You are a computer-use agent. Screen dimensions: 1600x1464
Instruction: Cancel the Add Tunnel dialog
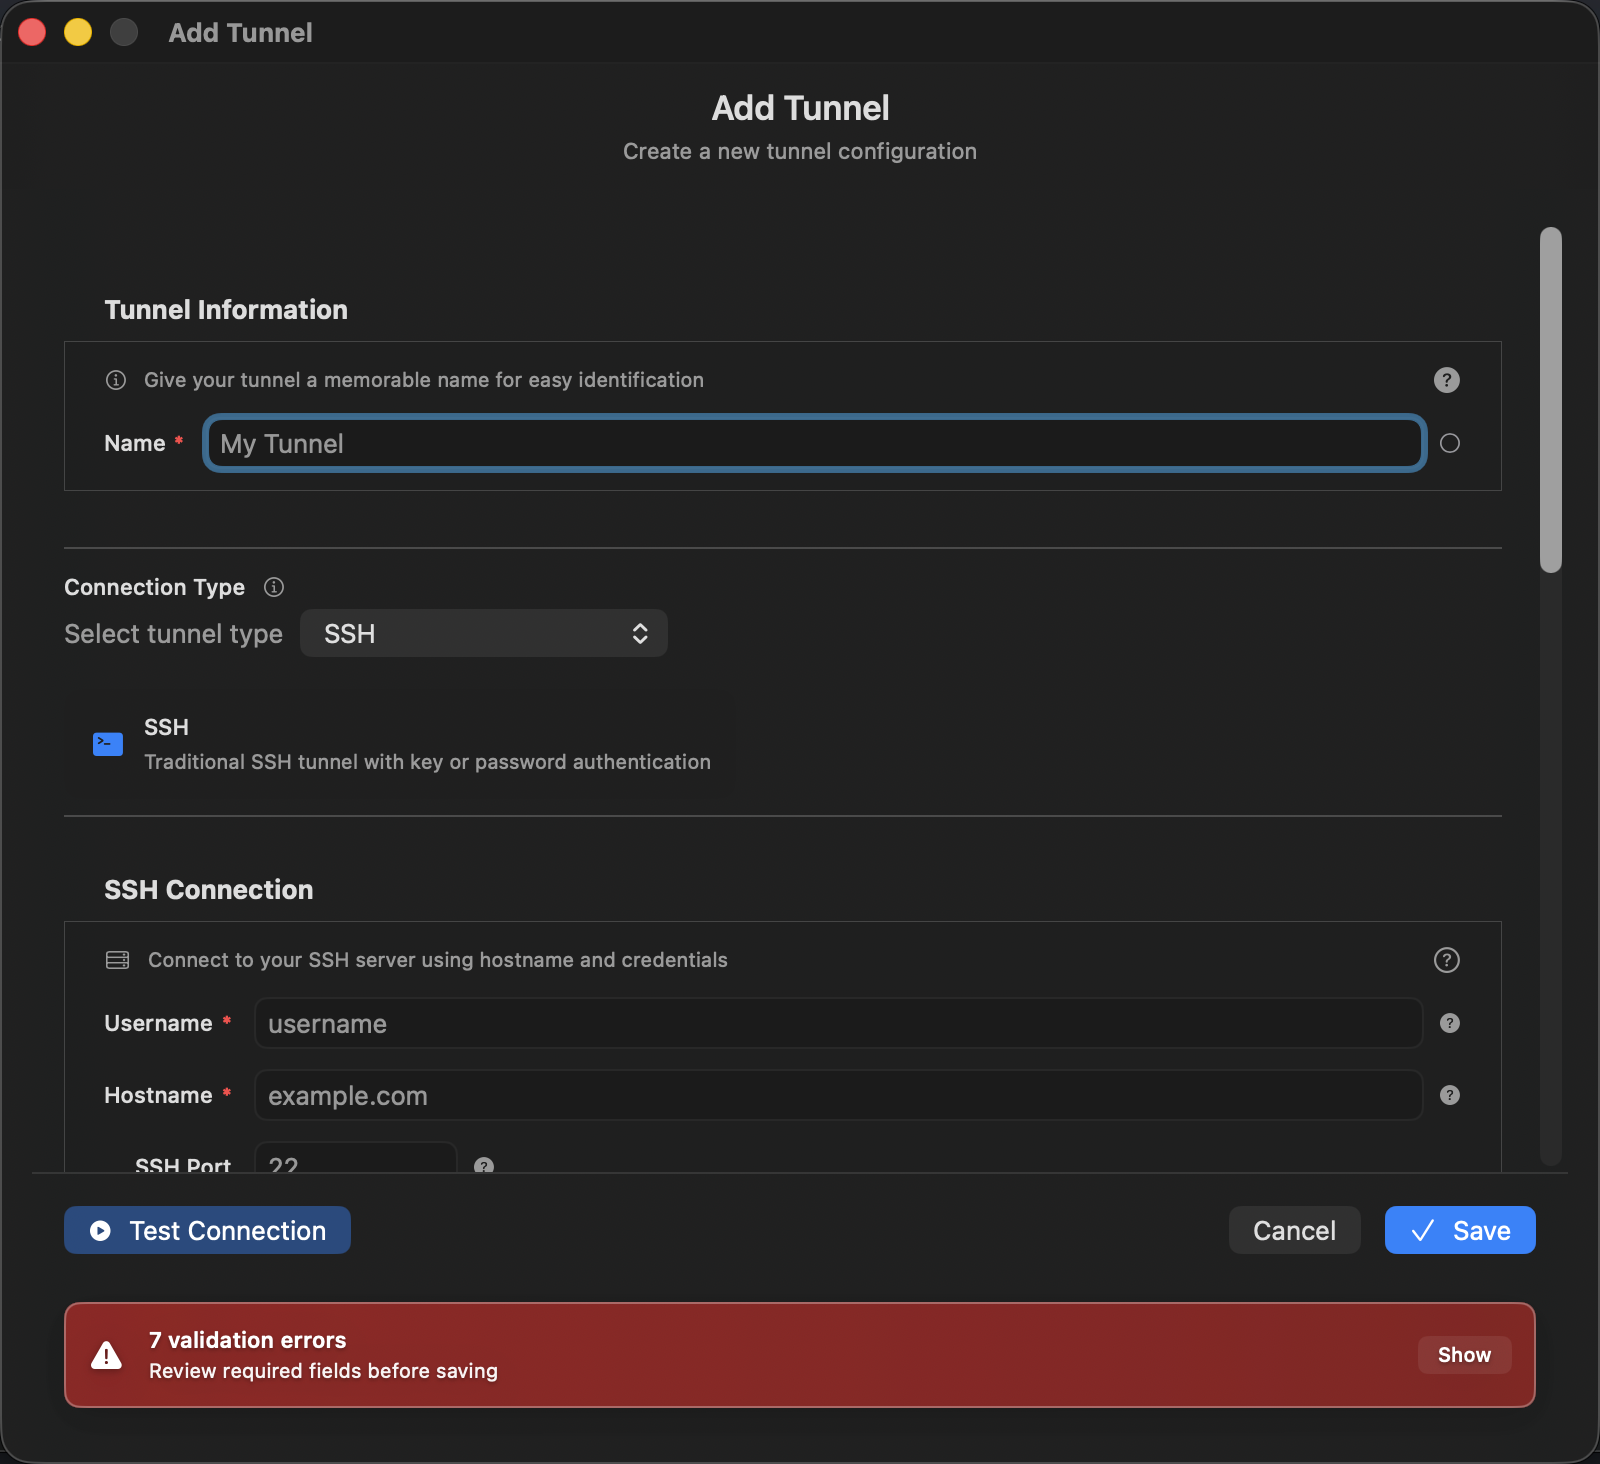[1294, 1230]
